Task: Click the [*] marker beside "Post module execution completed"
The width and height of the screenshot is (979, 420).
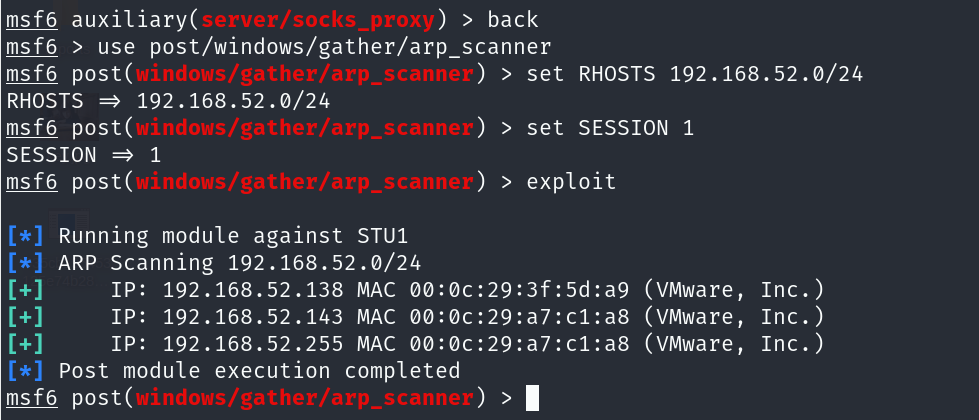Action: (24, 371)
